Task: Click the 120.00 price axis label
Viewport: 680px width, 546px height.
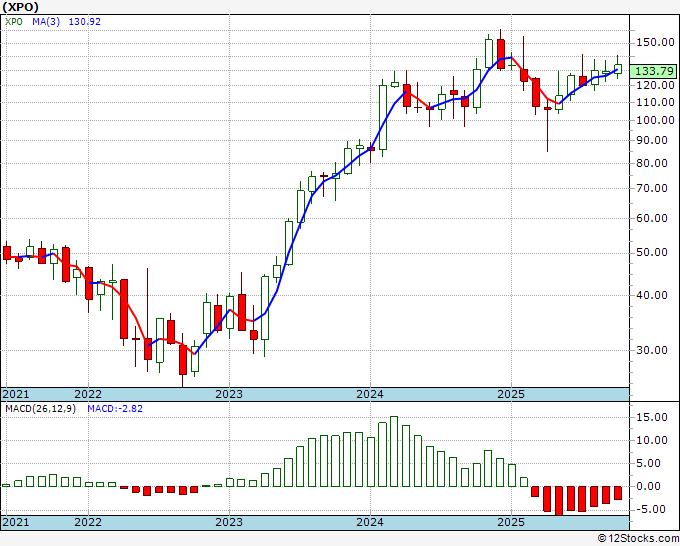Action: click(x=655, y=85)
